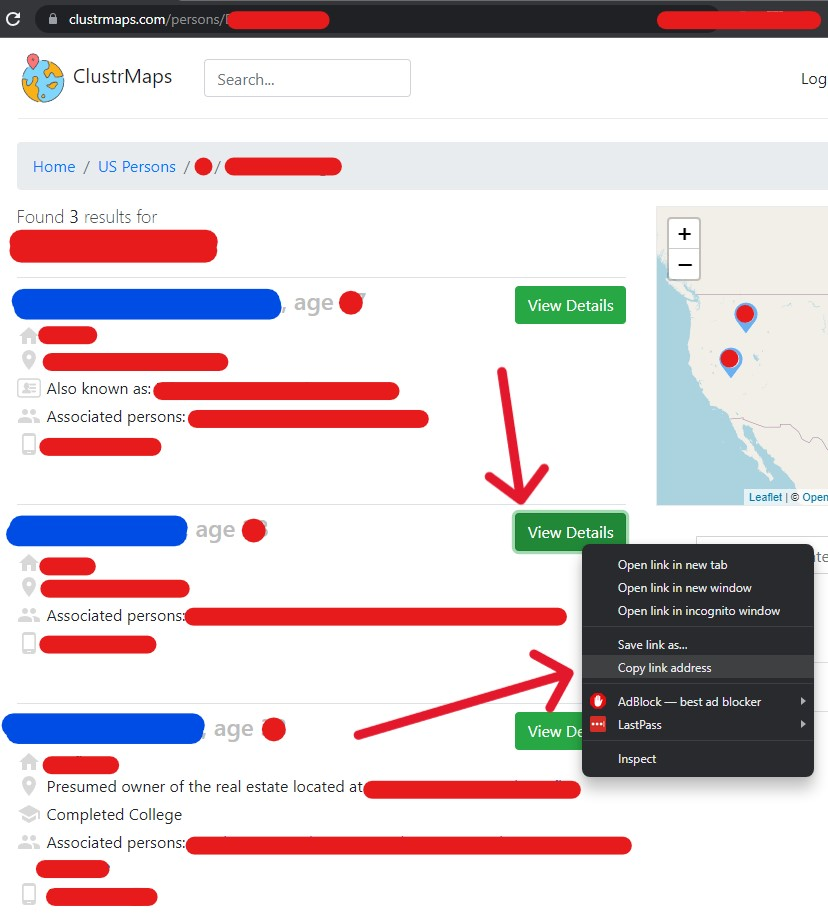Click the ClustrMaps globe logo
828x917 pixels.
click(42, 79)
